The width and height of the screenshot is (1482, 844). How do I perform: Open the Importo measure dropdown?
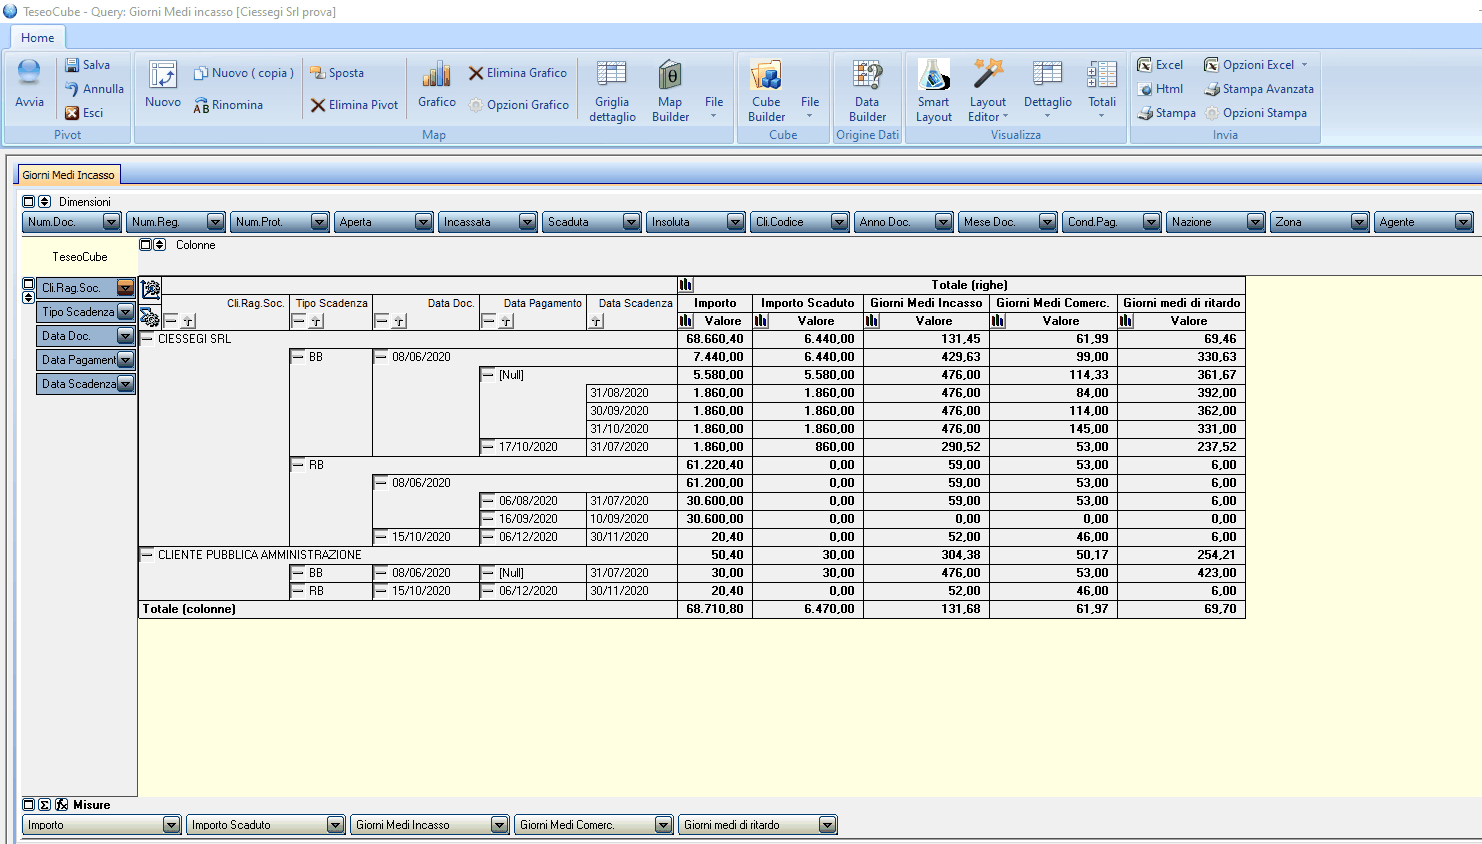click(x=171, y=825)
